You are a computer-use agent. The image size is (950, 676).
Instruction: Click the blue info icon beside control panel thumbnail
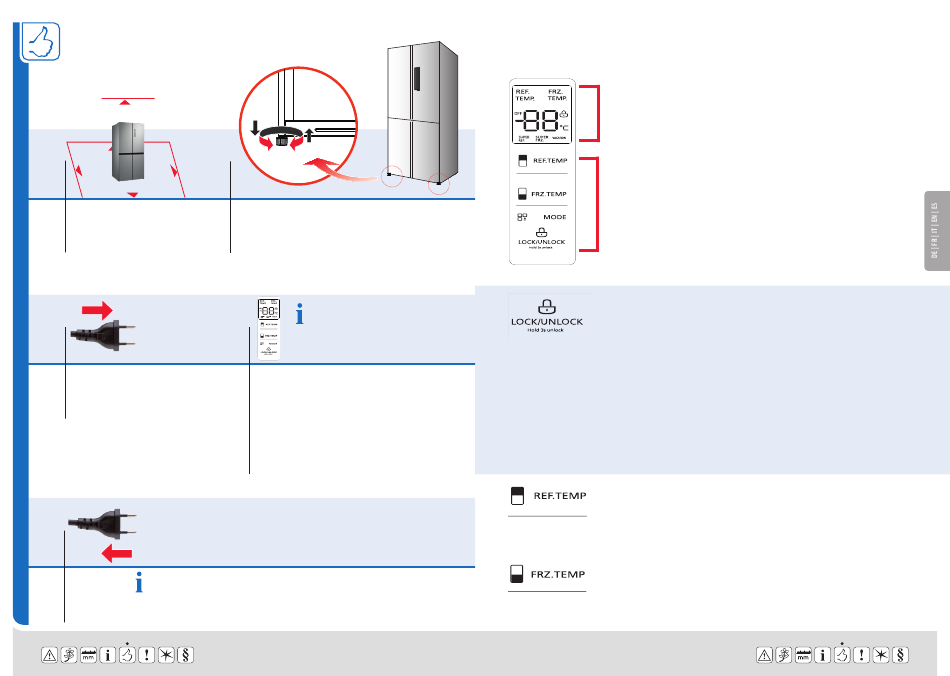(299, 314)
